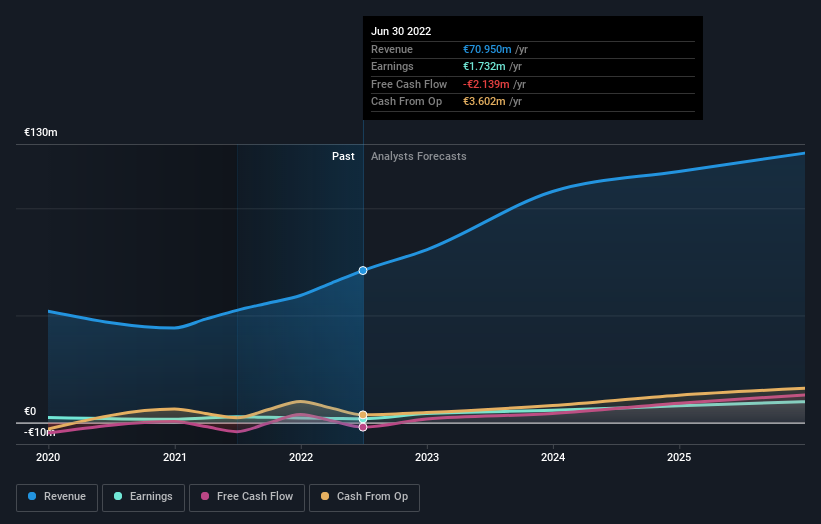Click the 2021 x-axis label
This screenshot has height=524, width=821.
point(174,457)
